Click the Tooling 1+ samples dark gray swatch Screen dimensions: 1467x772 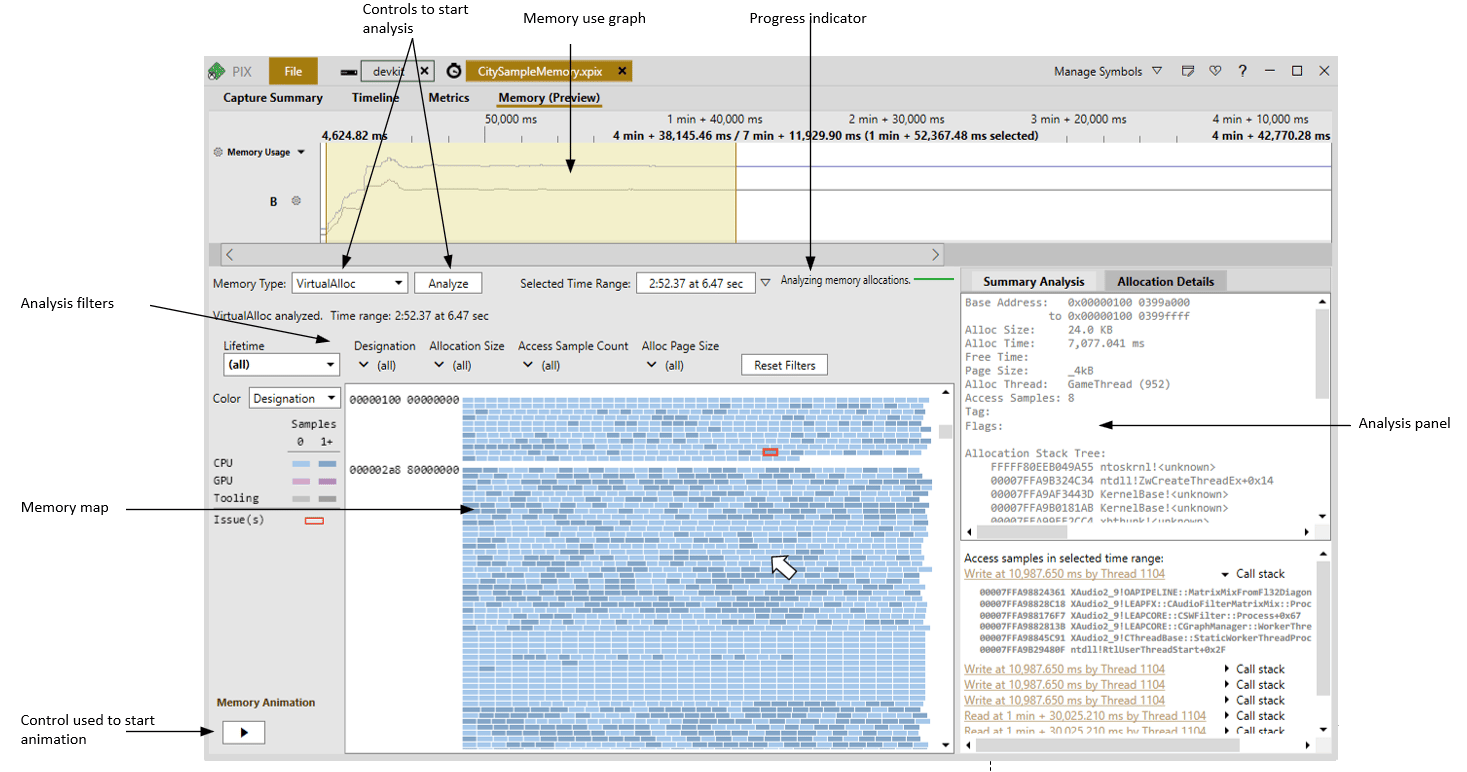coord(327,498)
